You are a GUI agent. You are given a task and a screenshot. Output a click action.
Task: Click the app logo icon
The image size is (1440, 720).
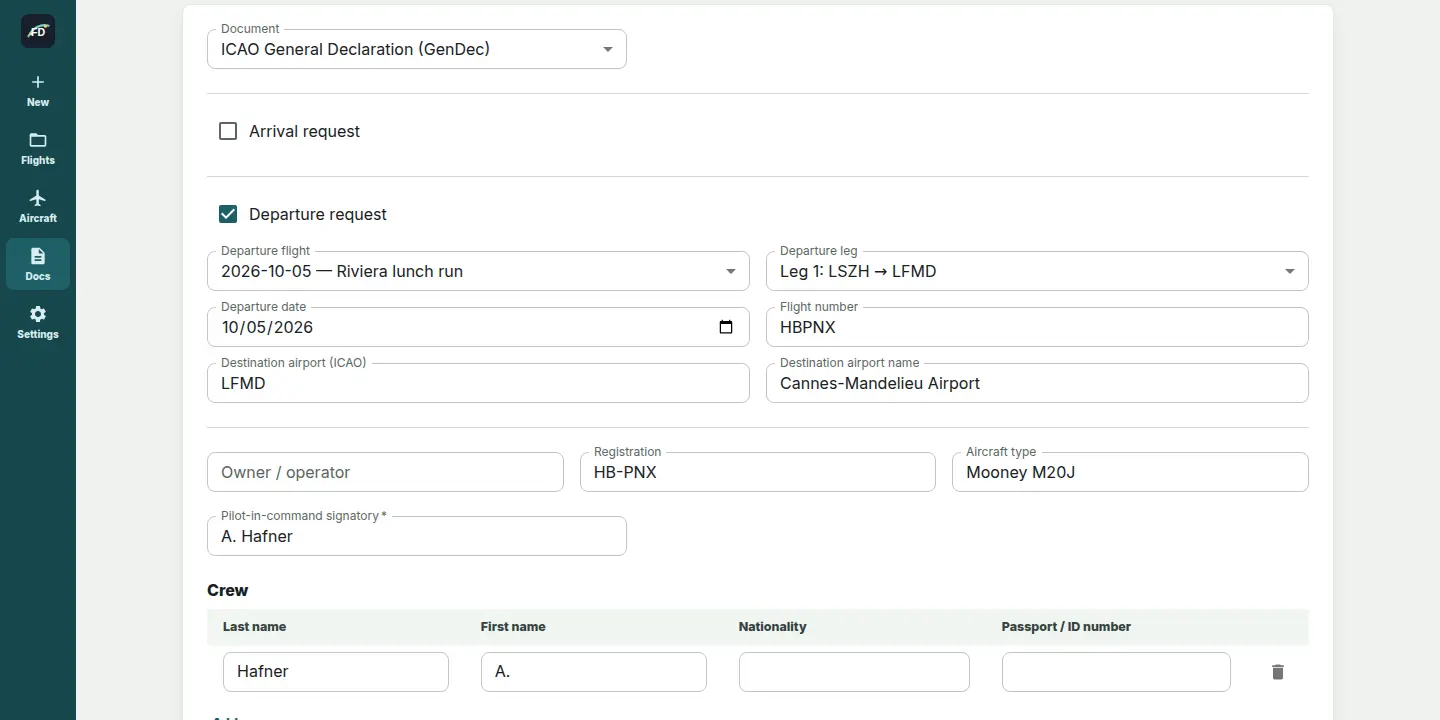pyautogui.click(x=38, y=31)
